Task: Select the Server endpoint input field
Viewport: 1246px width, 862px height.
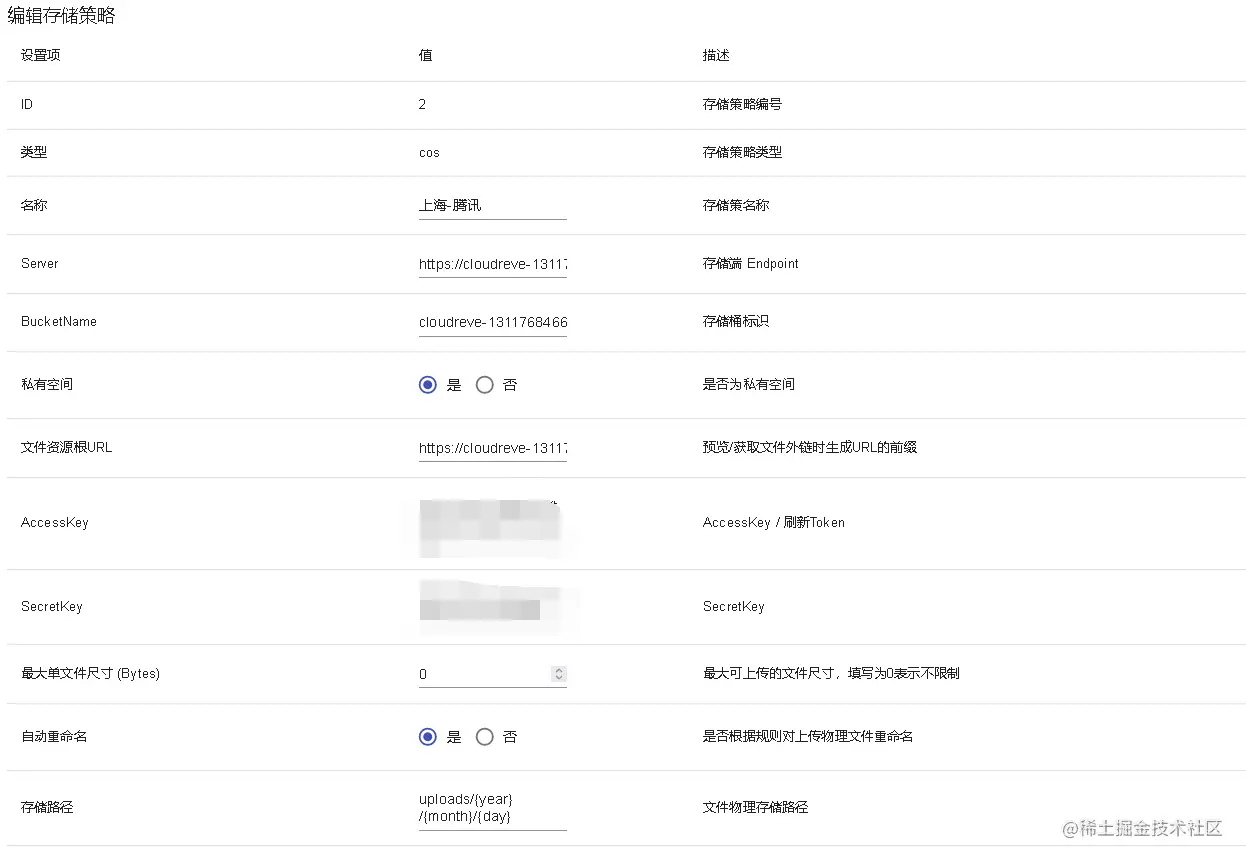Action: 492,263
